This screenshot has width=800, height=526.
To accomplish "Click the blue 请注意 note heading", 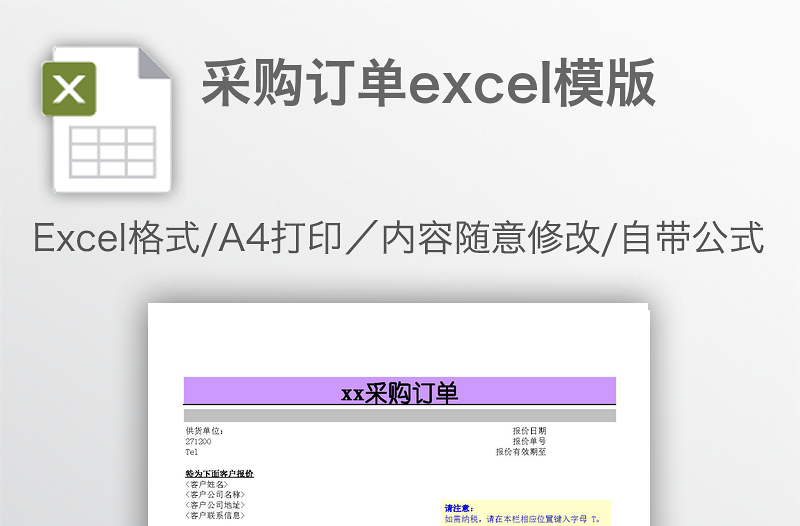I will [458, 508].
